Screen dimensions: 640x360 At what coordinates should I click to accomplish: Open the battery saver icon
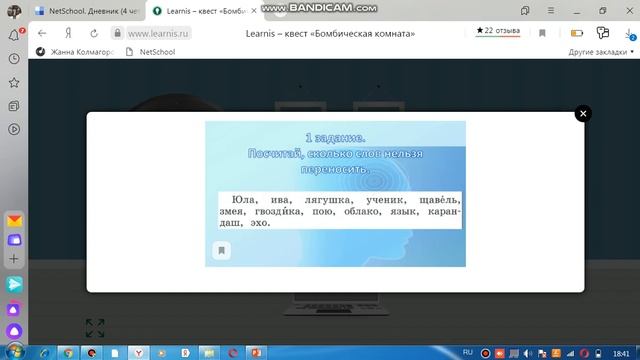[577, 33]
